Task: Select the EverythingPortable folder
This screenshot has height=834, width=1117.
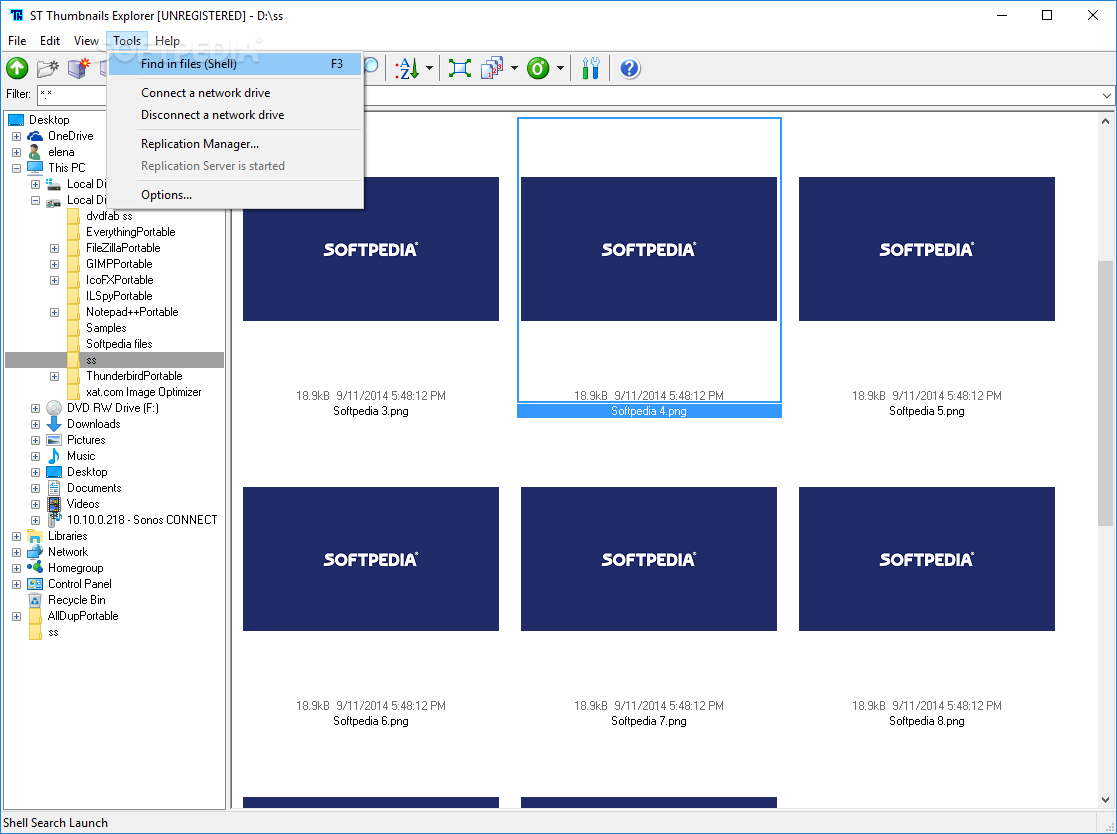Action: [130, 232]
